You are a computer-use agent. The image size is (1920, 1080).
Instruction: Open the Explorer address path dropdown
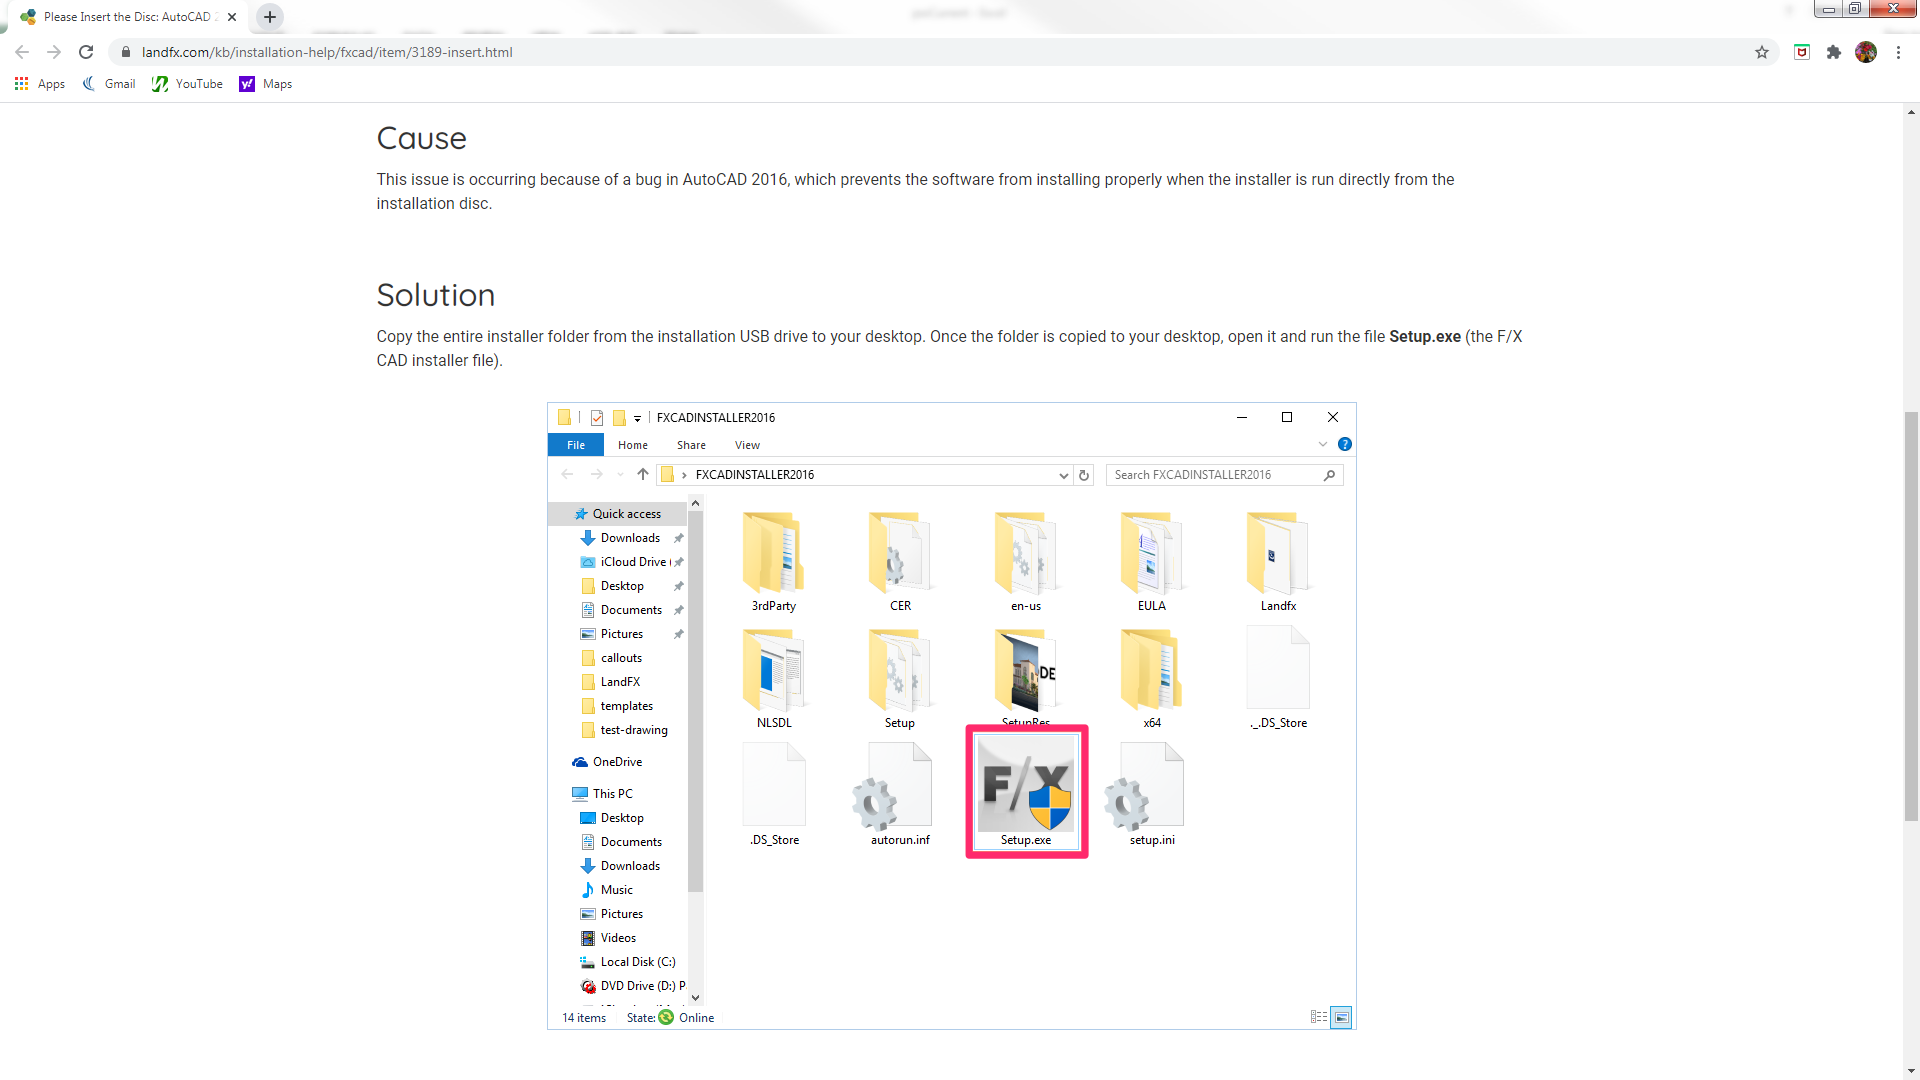click(1063, 475)
